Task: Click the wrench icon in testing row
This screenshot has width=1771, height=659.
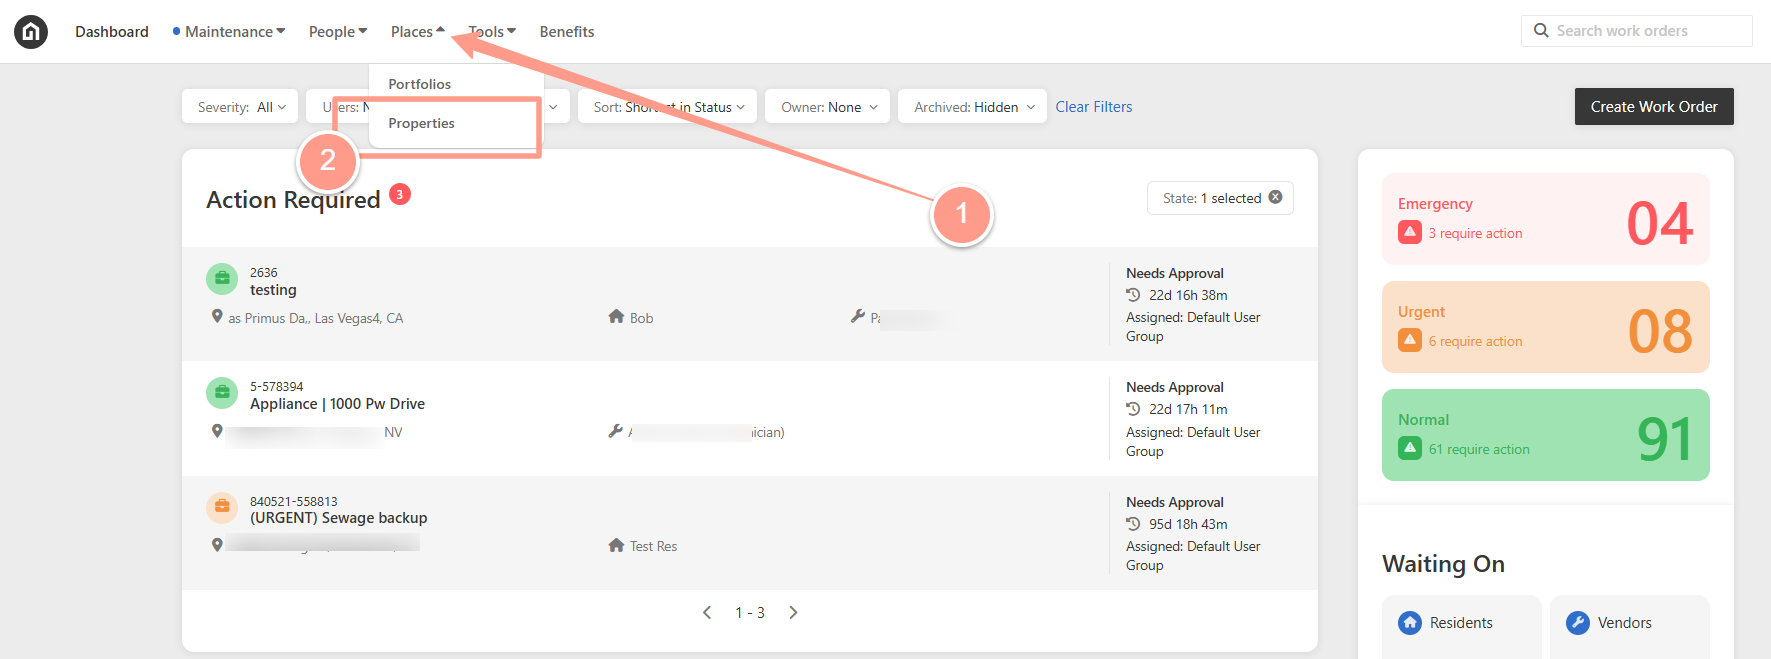Action: (858, 316)
